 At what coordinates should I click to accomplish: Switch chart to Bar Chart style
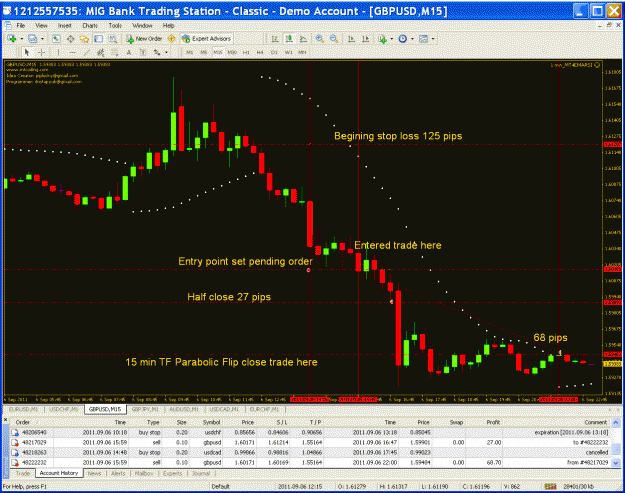point(275,39)
